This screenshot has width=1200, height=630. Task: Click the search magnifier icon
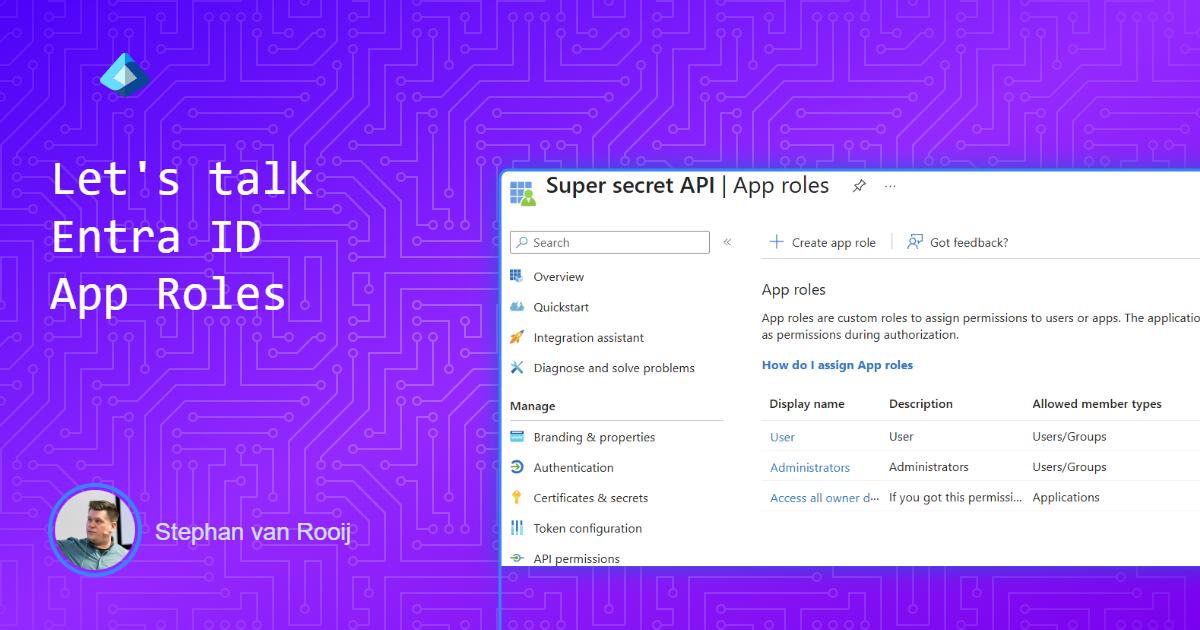point(521,242)
